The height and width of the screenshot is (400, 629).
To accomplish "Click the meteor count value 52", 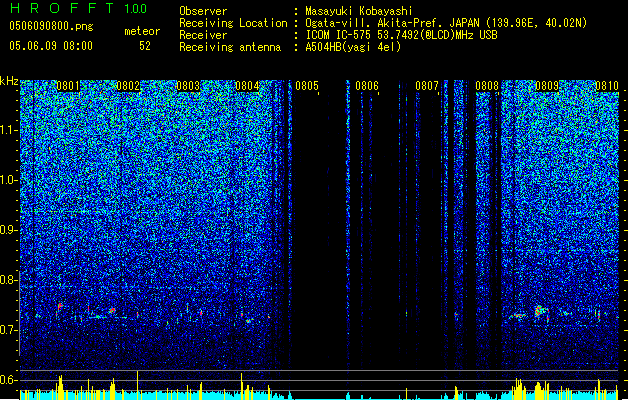I will tap(145, 46).
